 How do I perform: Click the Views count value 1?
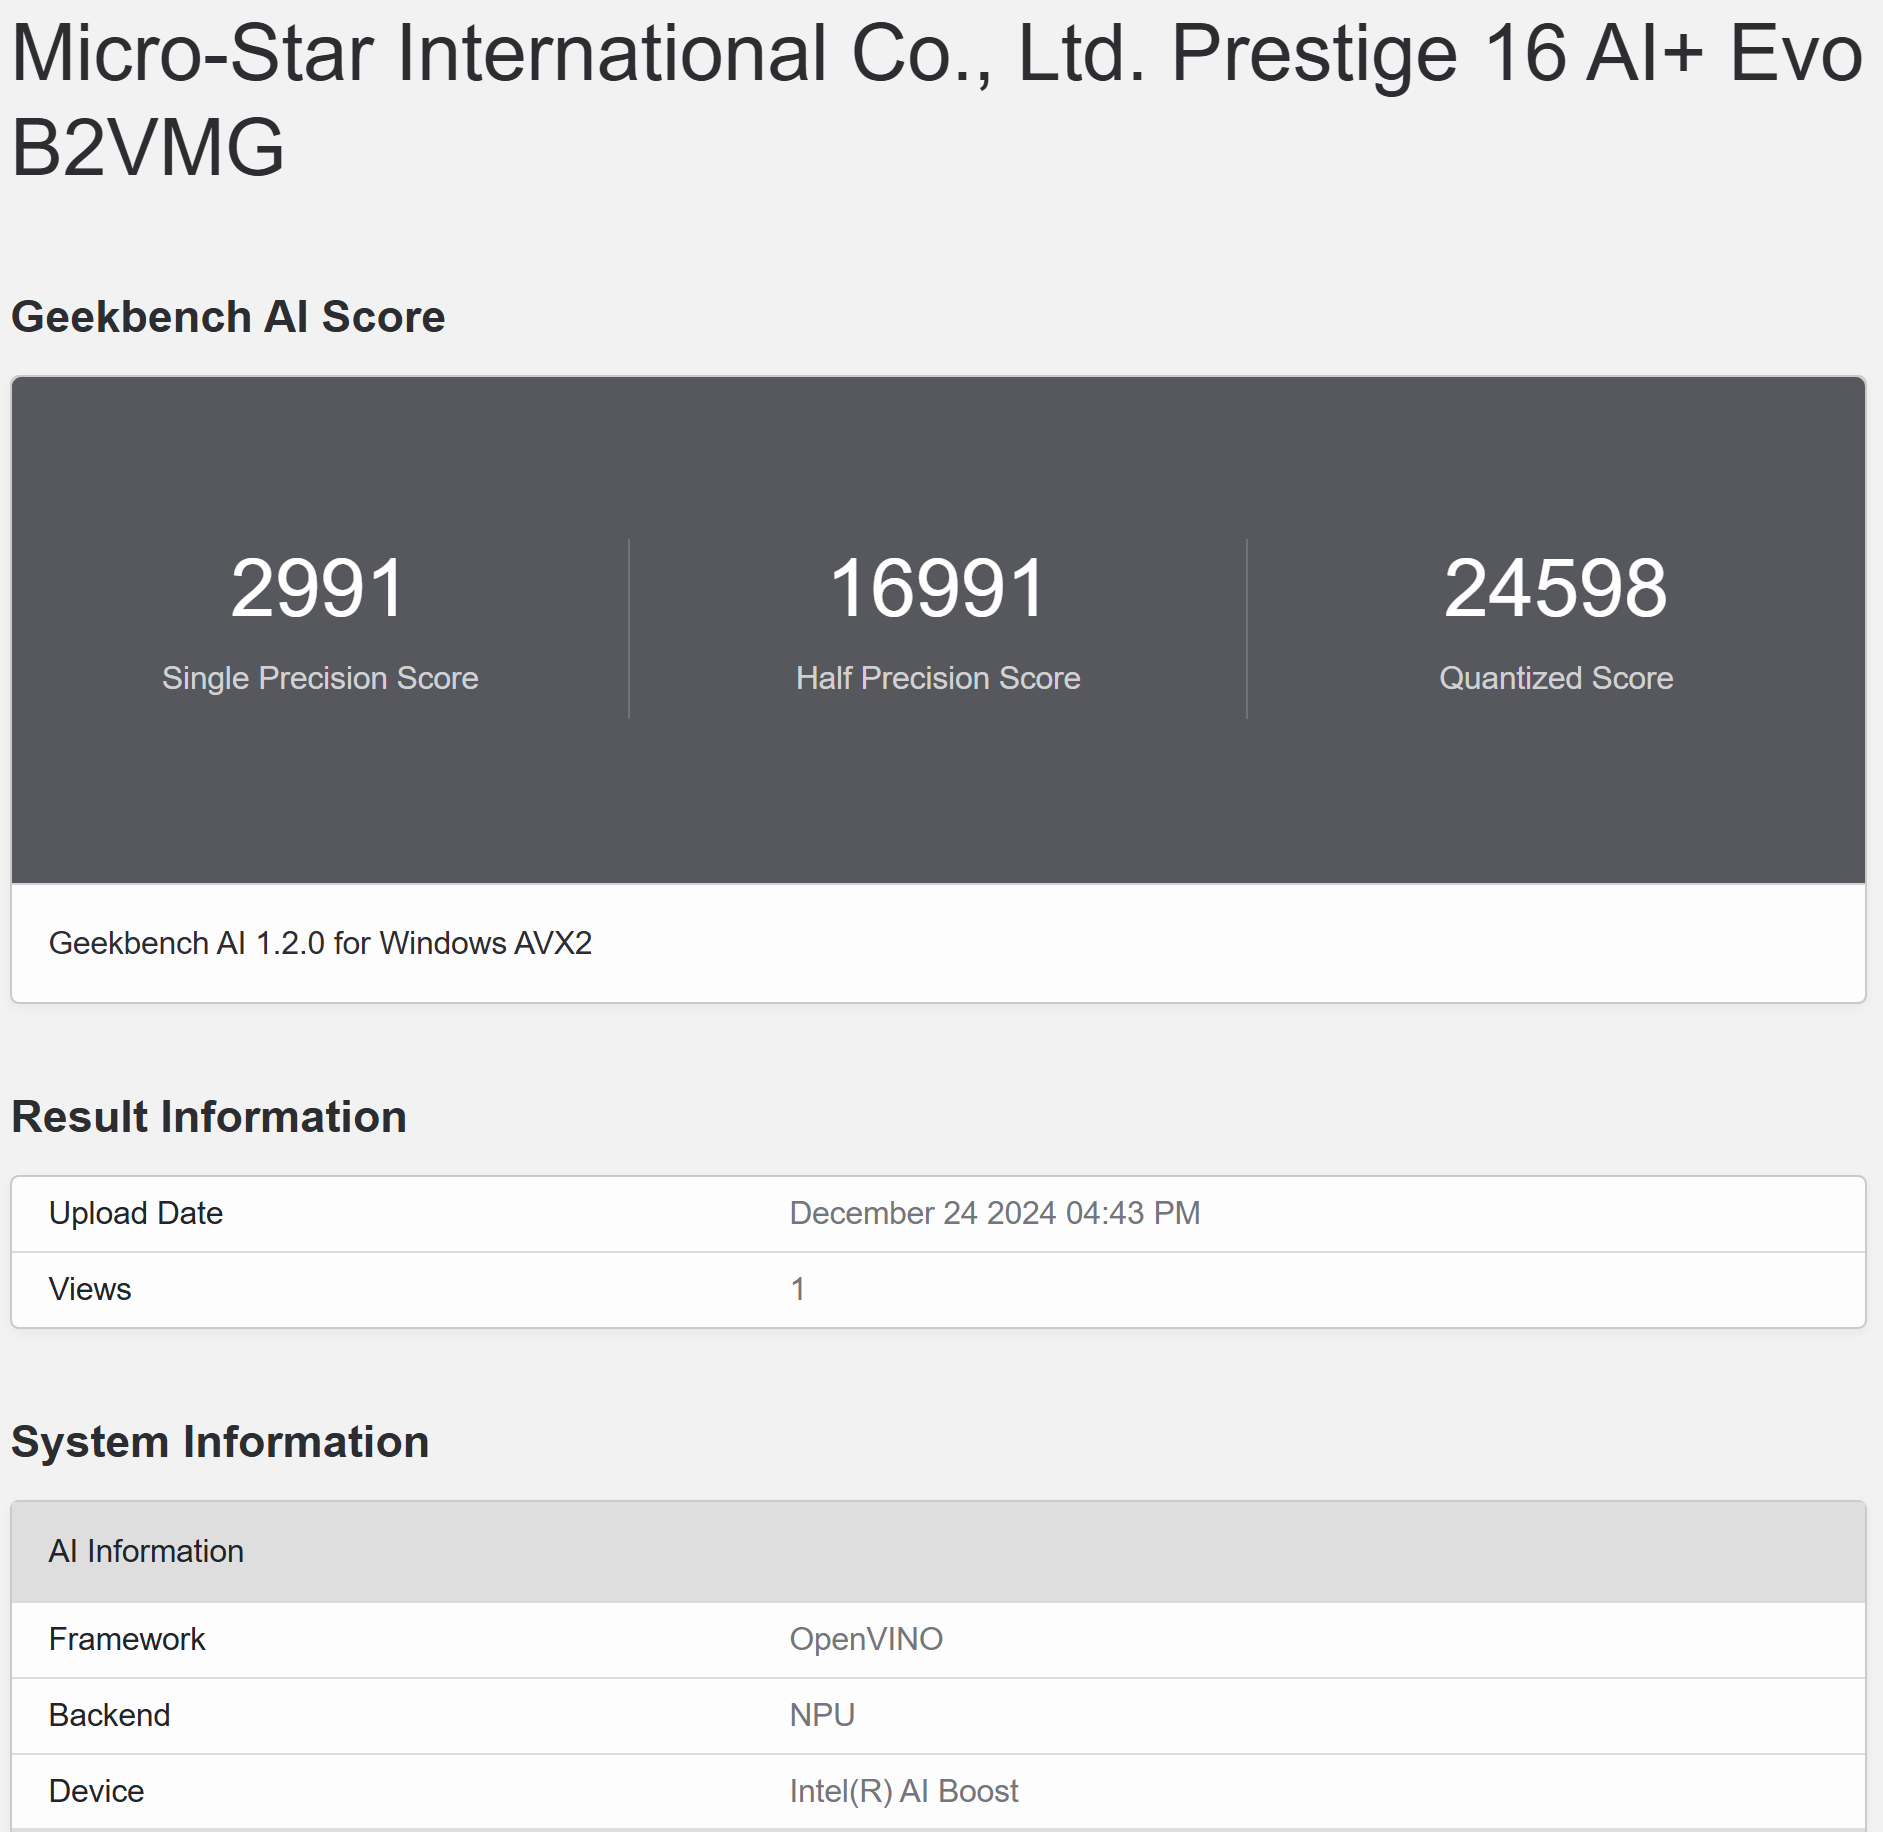click(798, 1289)
